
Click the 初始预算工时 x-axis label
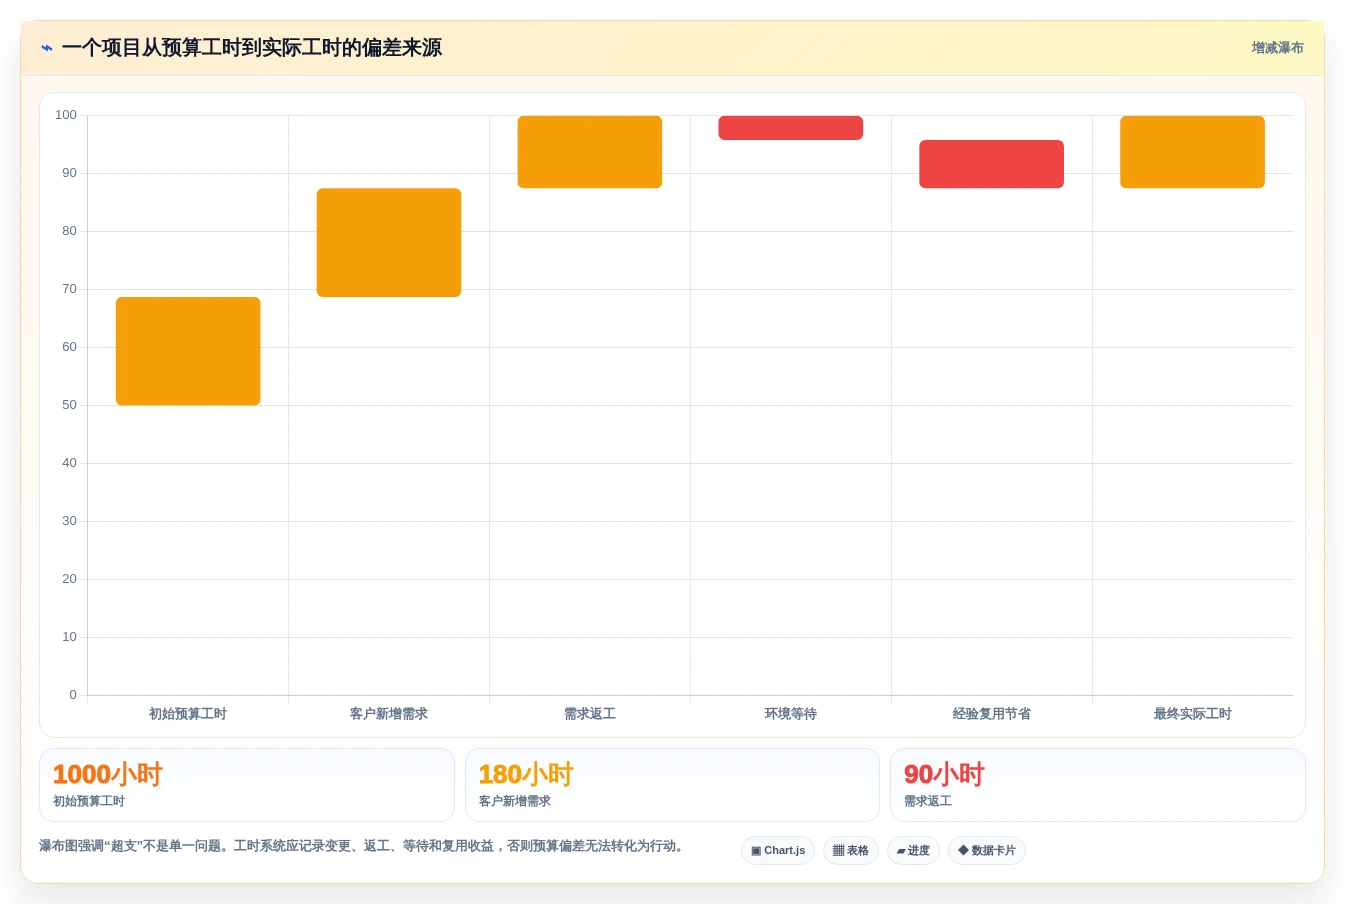click(188, 714)
